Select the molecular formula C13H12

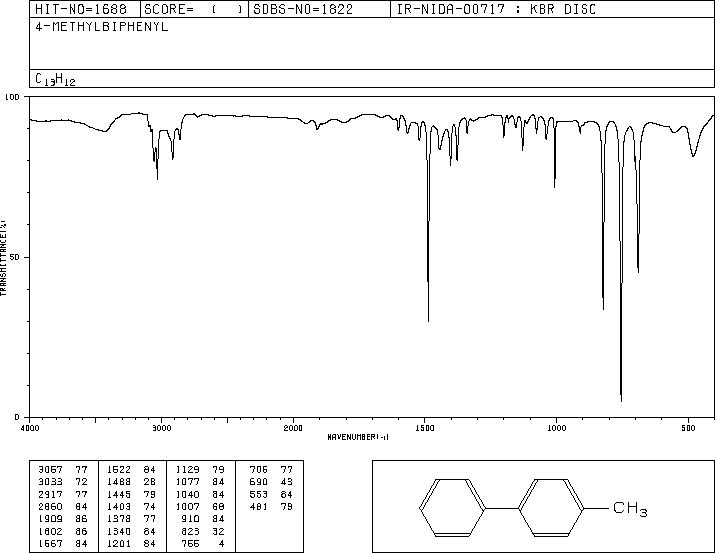pos(55,79)
